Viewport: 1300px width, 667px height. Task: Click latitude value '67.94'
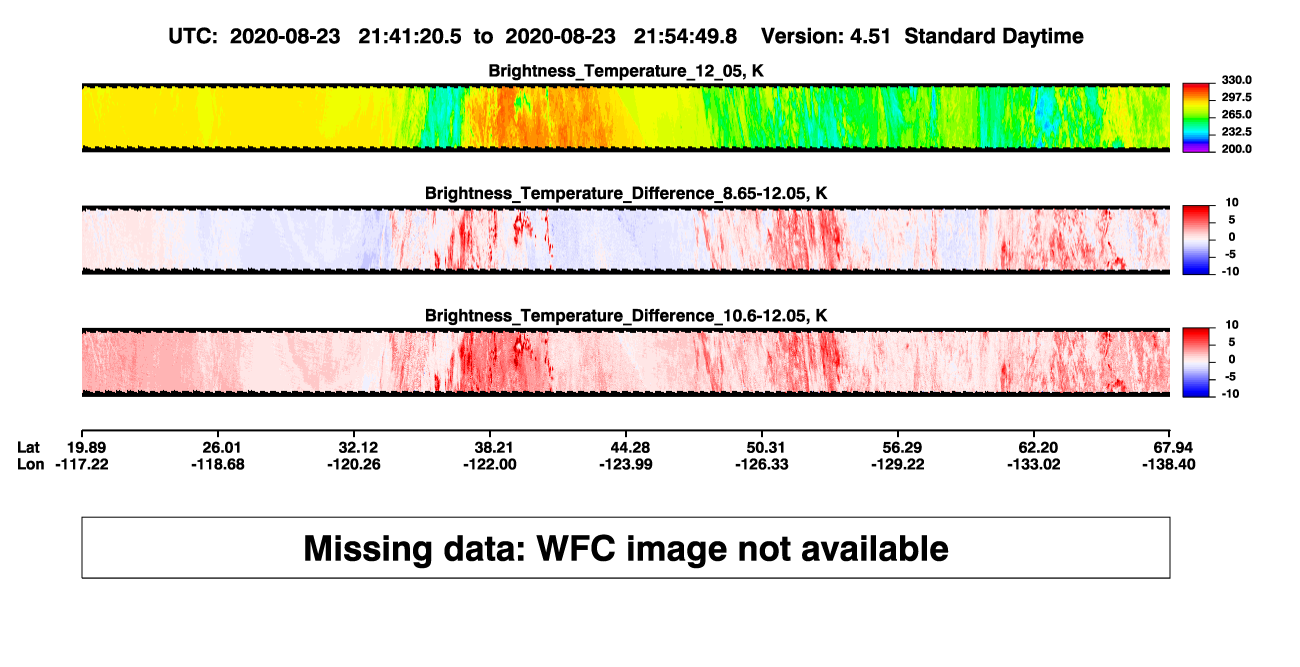click(1174, 447)
